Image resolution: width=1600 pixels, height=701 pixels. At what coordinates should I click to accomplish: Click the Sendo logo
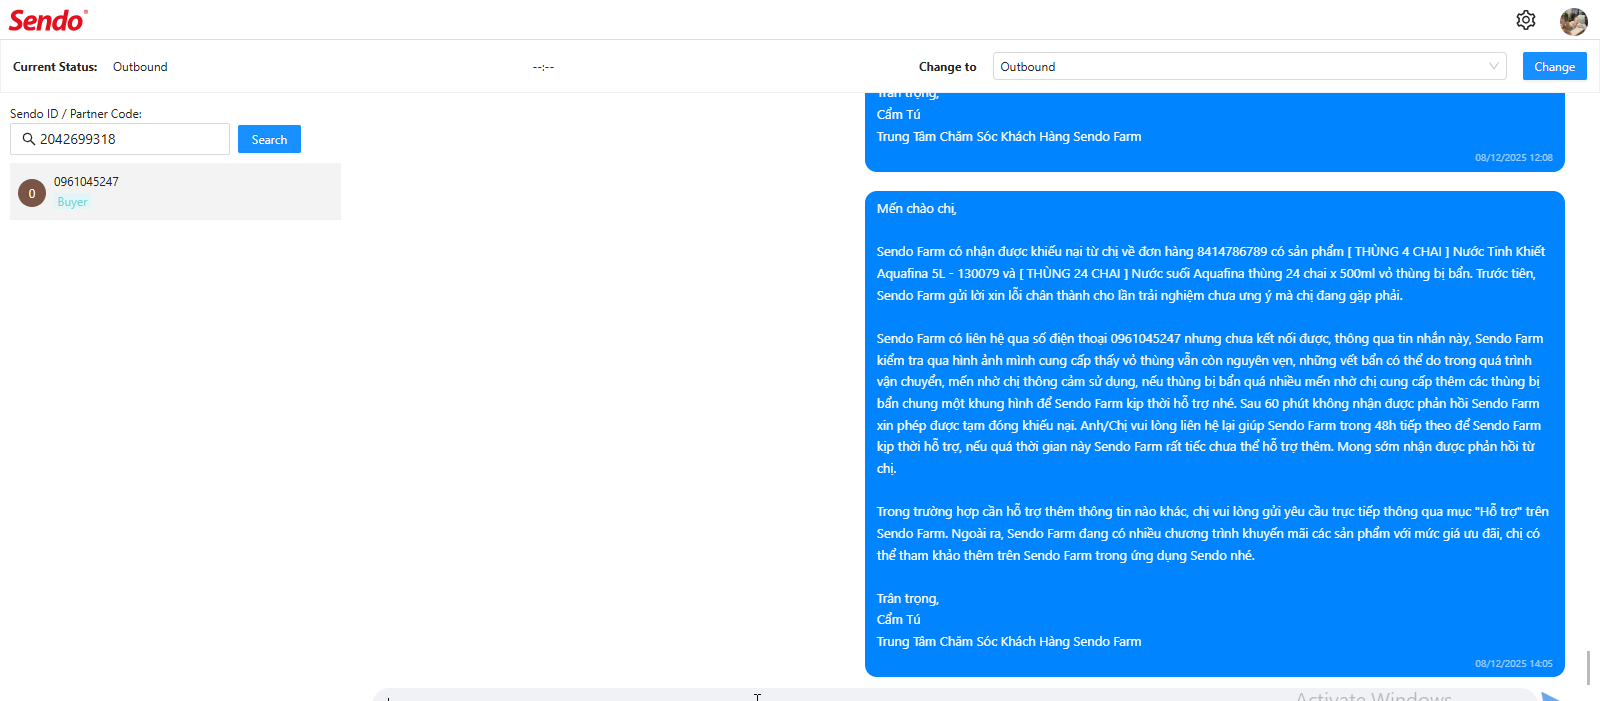tap(48, 20)
